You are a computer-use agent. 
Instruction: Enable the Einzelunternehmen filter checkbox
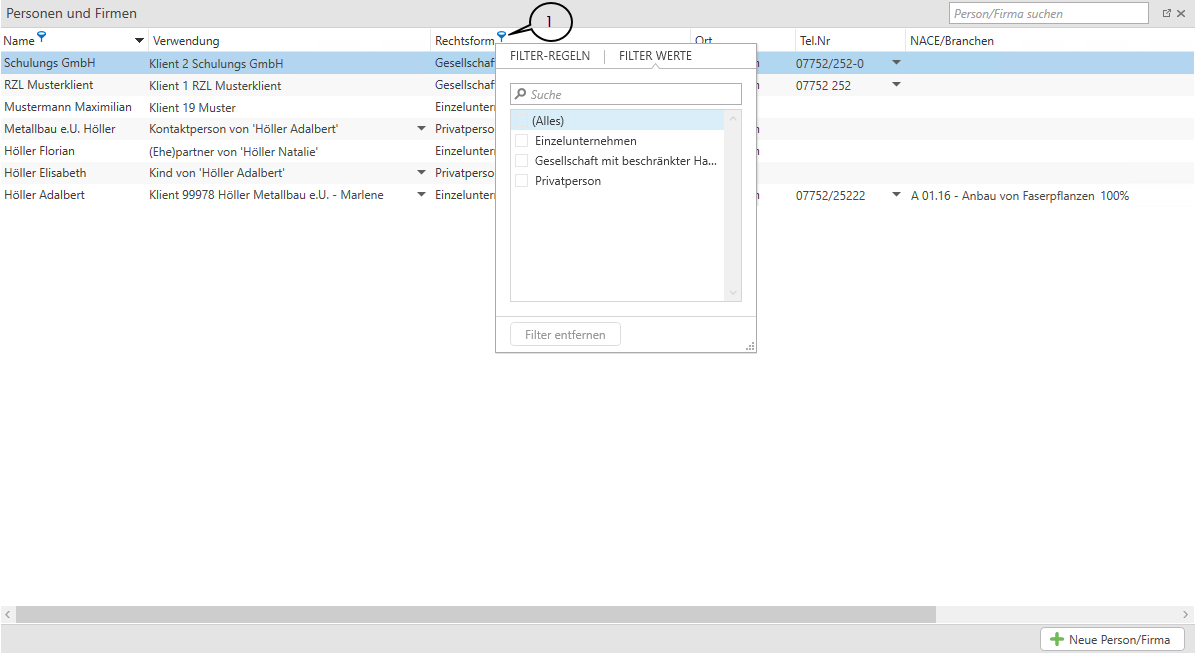click(x=521, y=141)
